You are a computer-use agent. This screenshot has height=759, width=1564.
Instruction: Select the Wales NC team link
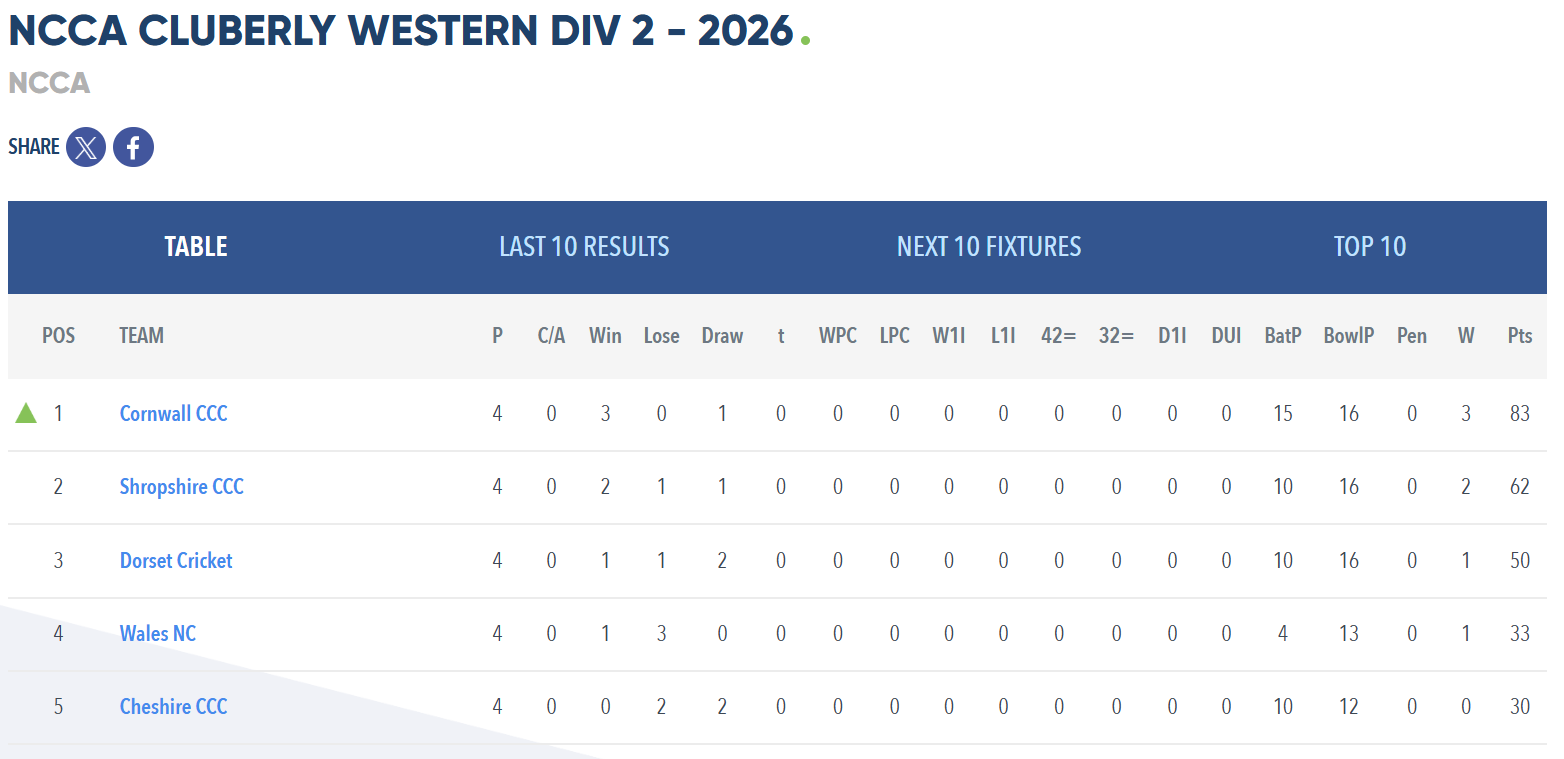pyautogui.click(x=158, y=634)
